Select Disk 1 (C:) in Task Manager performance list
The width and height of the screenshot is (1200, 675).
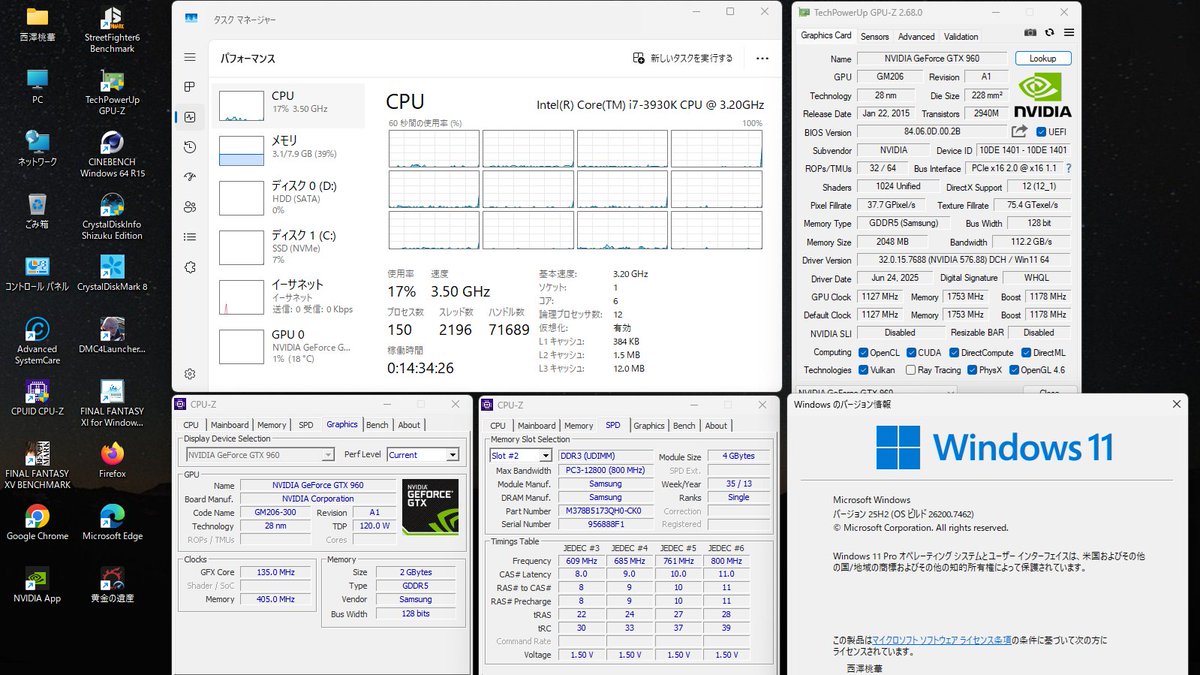pos(290,247)
